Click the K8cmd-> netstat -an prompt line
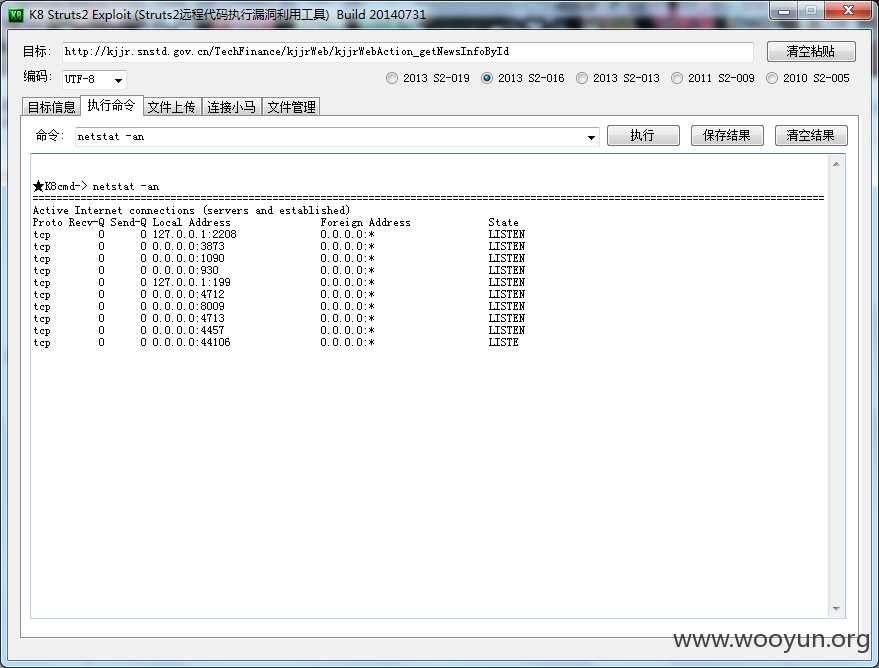Viewport: 879px width, 668px height. pyautogui.click(x=96, y=186)
